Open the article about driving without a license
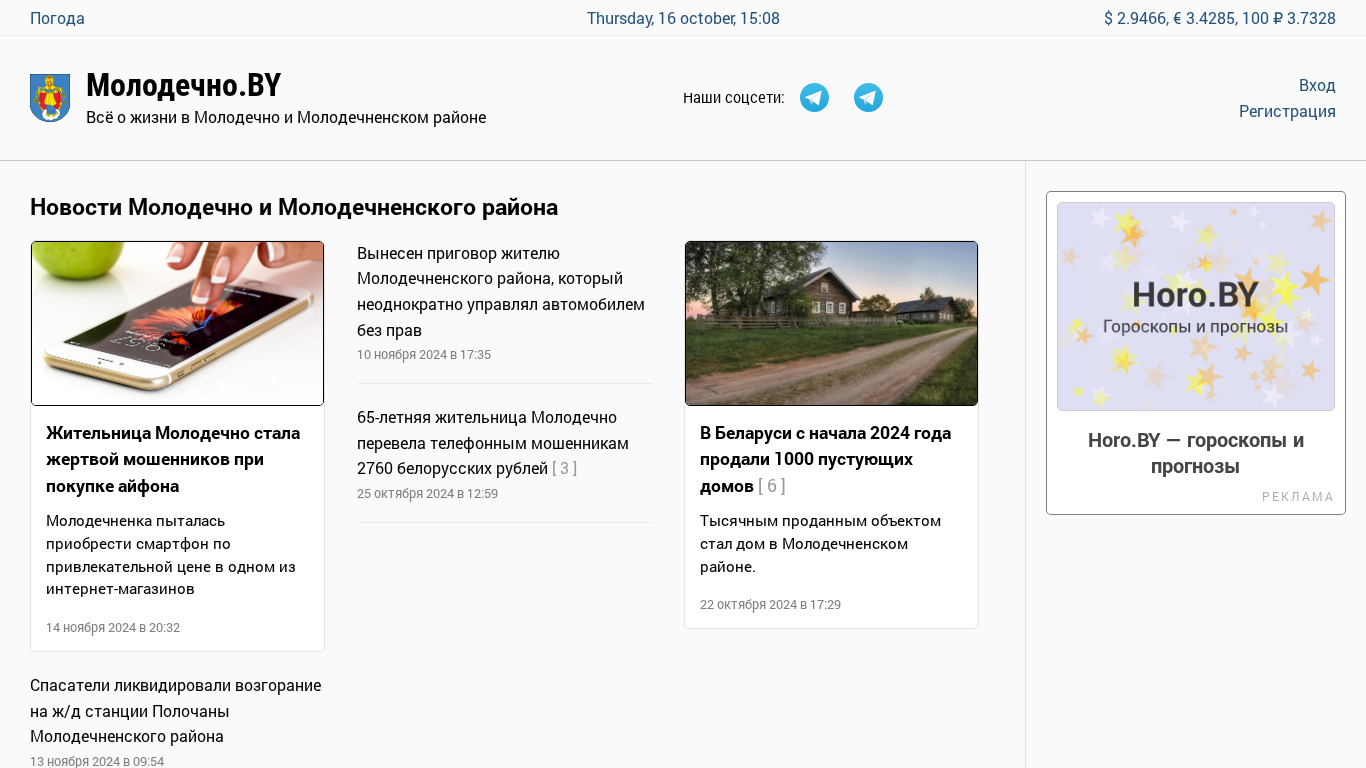 click(501, 291)
